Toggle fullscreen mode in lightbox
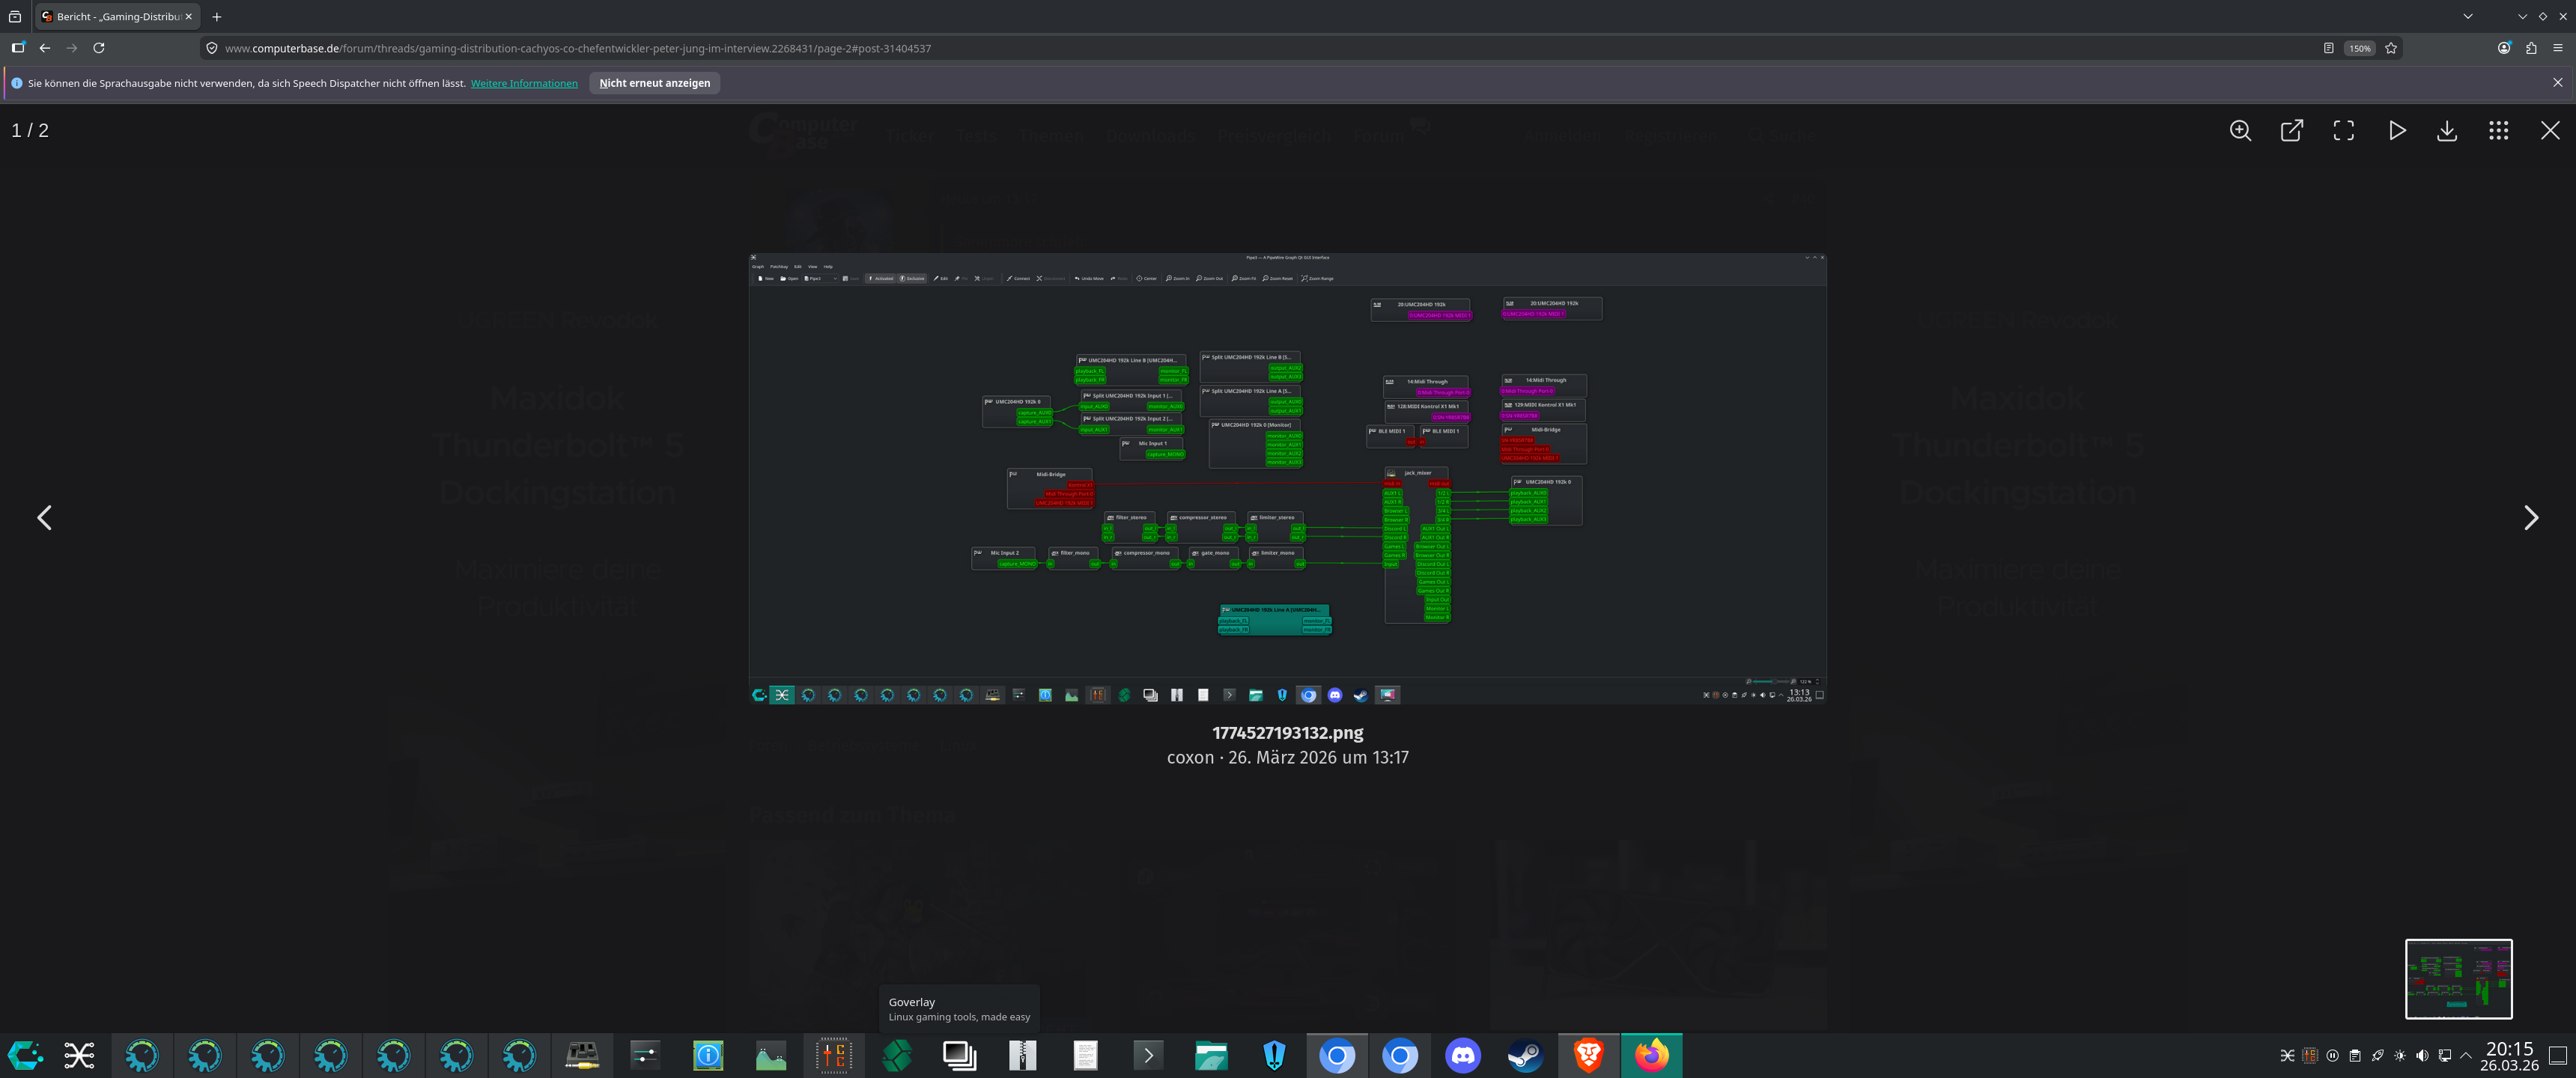The image size is (2576, 1078). [x=2343, y=131]
